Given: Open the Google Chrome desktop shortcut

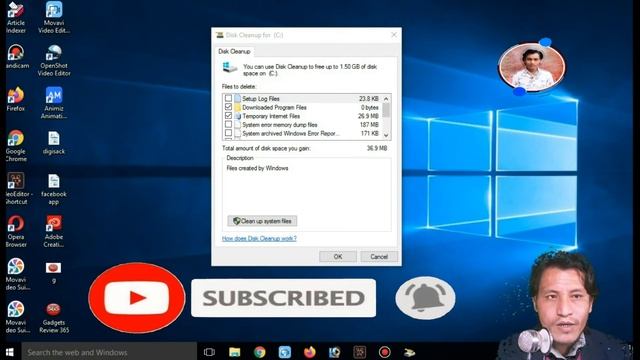Looking at the screenshot, I should pyautogui.click(x=16, y=146).
